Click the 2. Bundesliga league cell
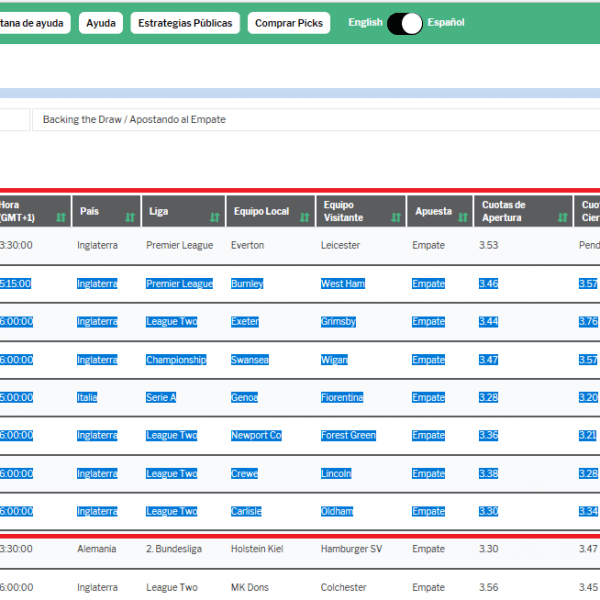The width and height of the screenshot is (600, 600). pyautogui.click(x=174, y=549)
